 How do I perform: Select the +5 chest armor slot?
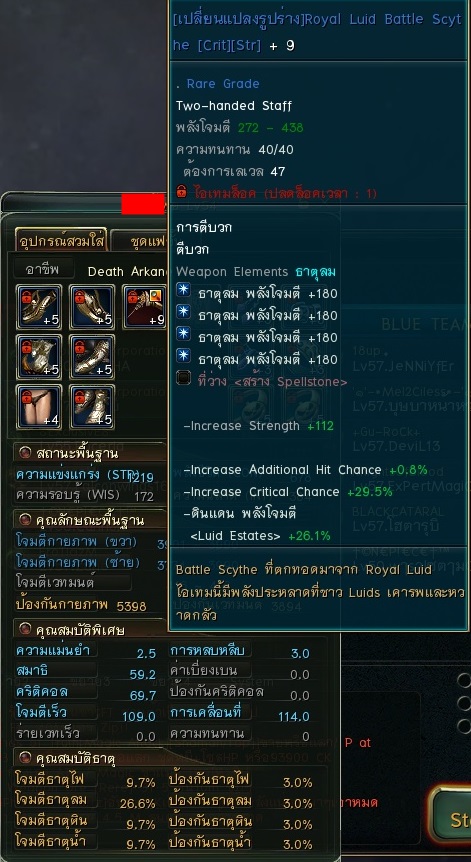tap(38, 357)
